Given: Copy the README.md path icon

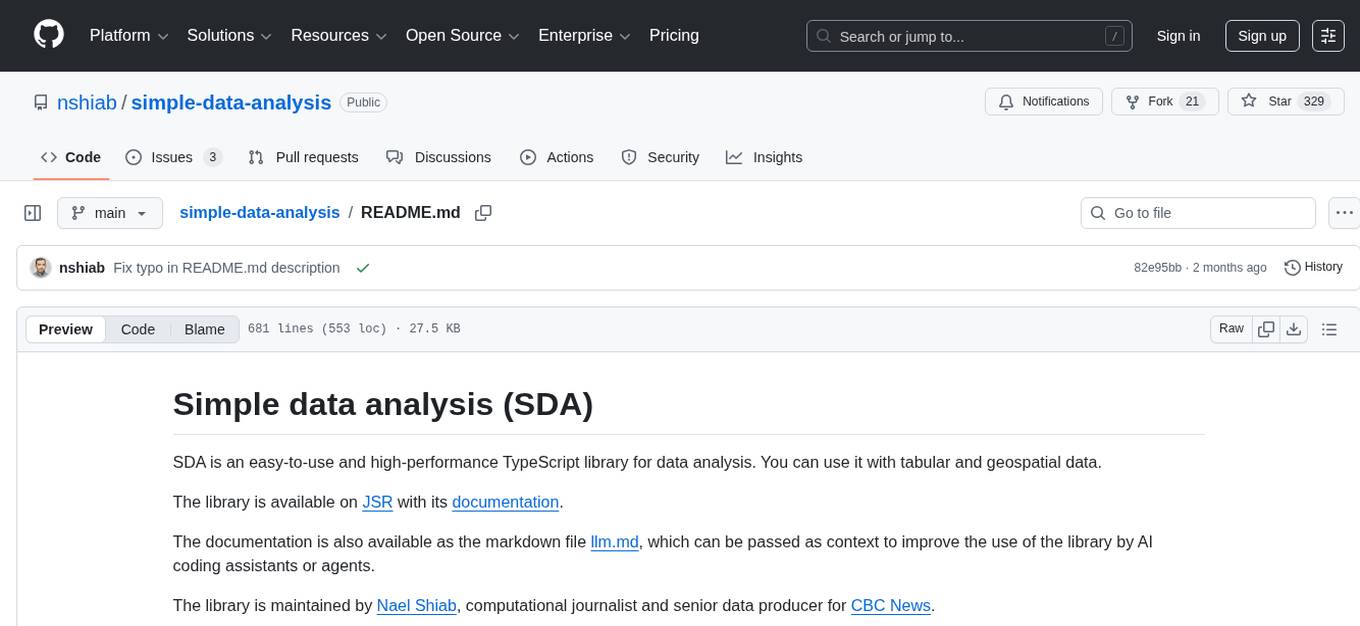Looking at the screenshot, I should point(483,212).
